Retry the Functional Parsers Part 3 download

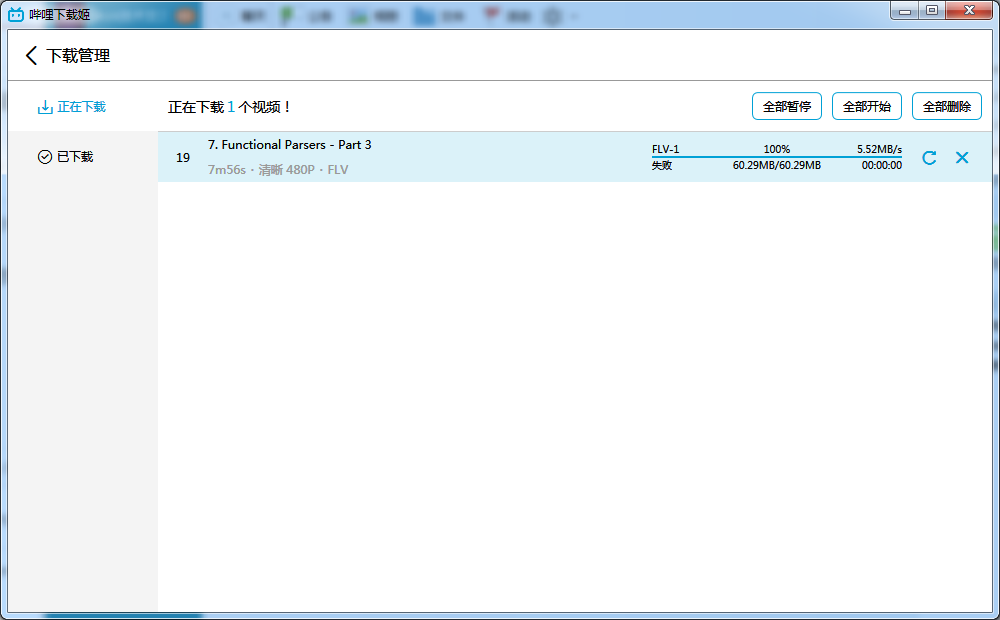[929, 158]
